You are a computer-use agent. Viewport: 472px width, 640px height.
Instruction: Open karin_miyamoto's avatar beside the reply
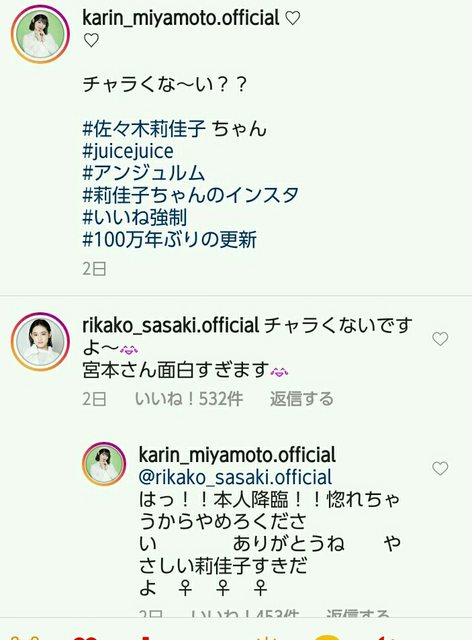point(104,464)
